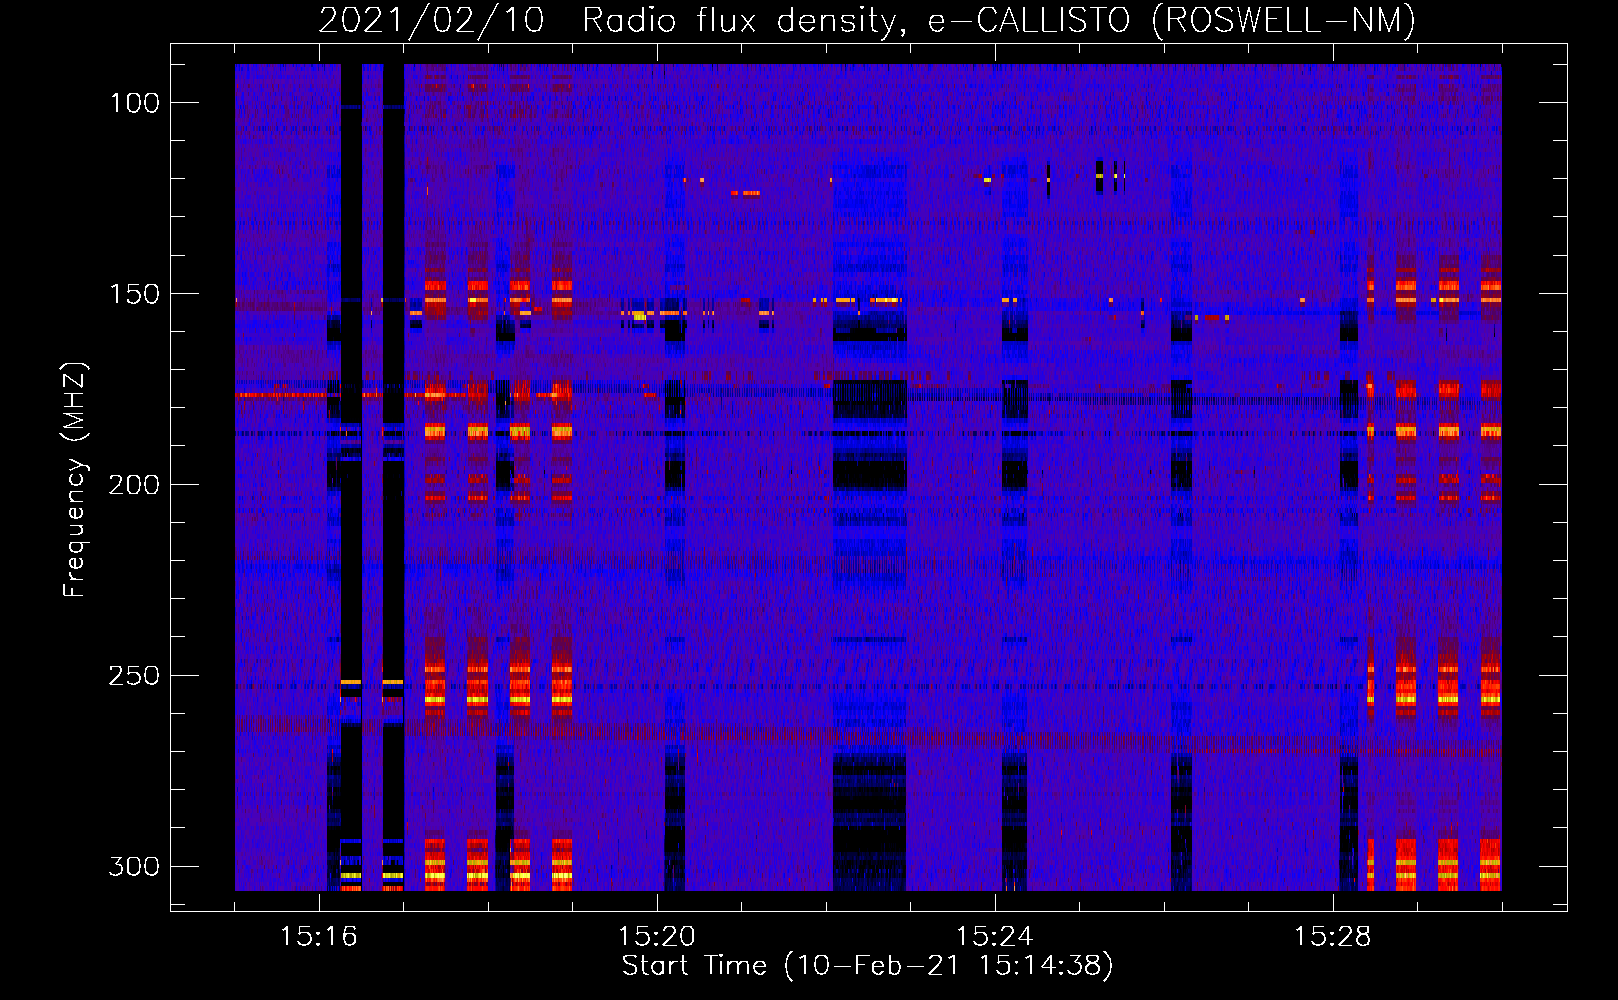
Task: Click the 15:16 time tick label
Action: [x=319, y=937]
